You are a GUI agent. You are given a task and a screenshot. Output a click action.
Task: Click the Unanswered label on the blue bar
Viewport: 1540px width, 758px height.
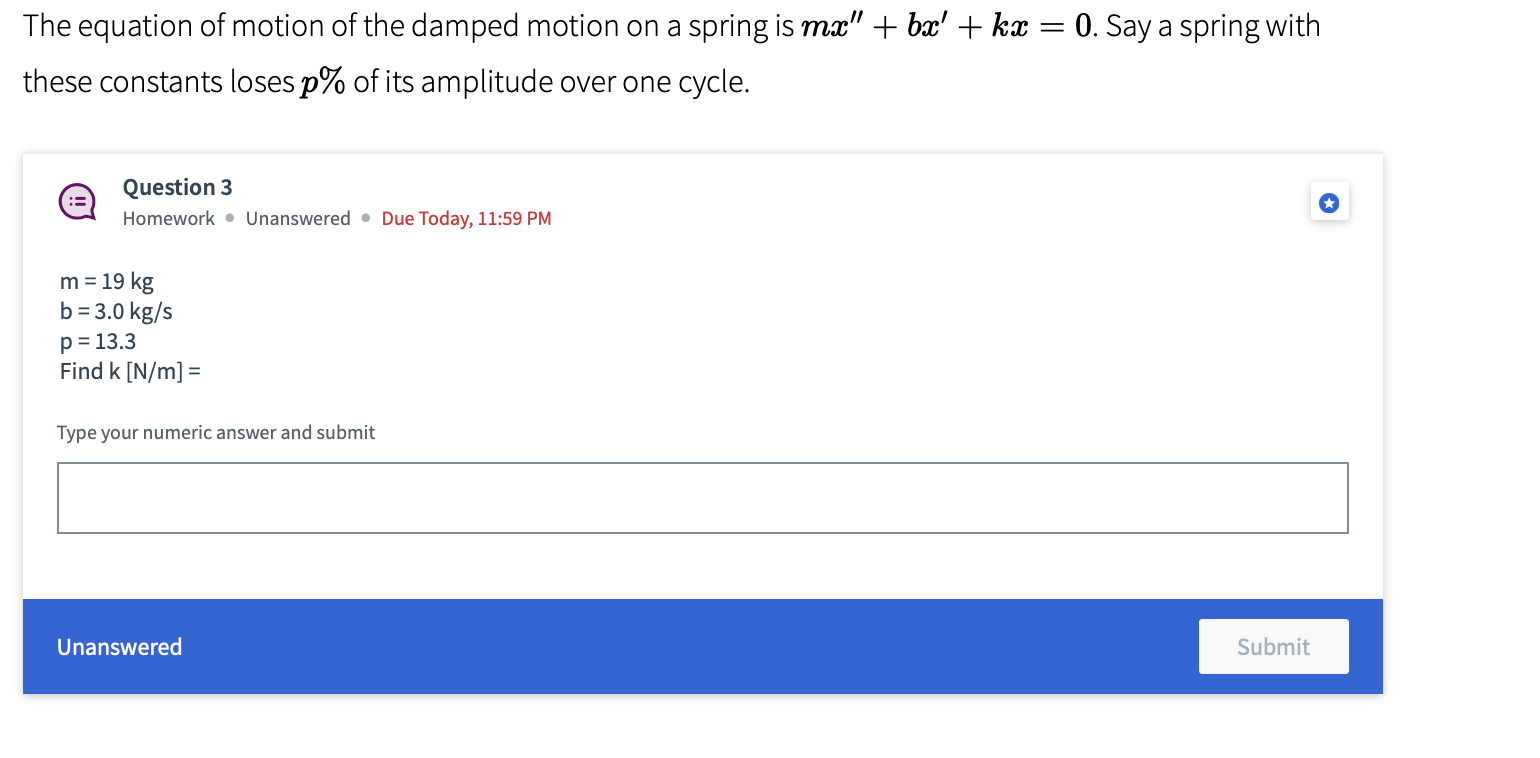[x=119, y=646]
